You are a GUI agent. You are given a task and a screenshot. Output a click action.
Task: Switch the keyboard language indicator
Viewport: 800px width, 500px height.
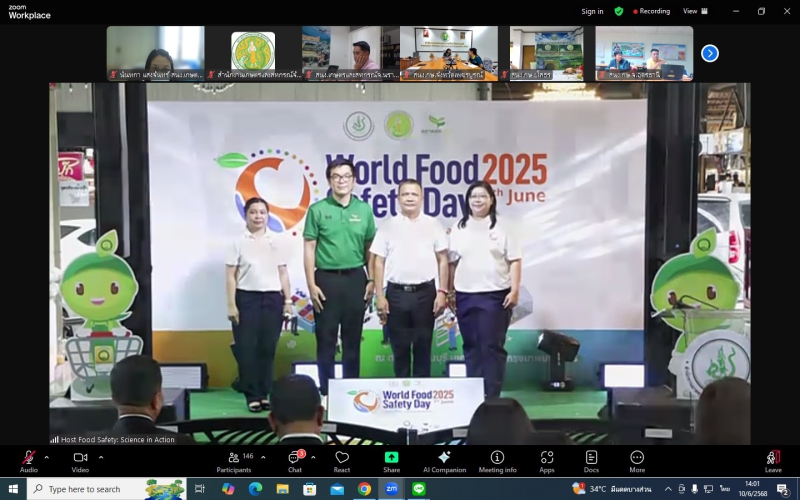(x=725, y=489)
